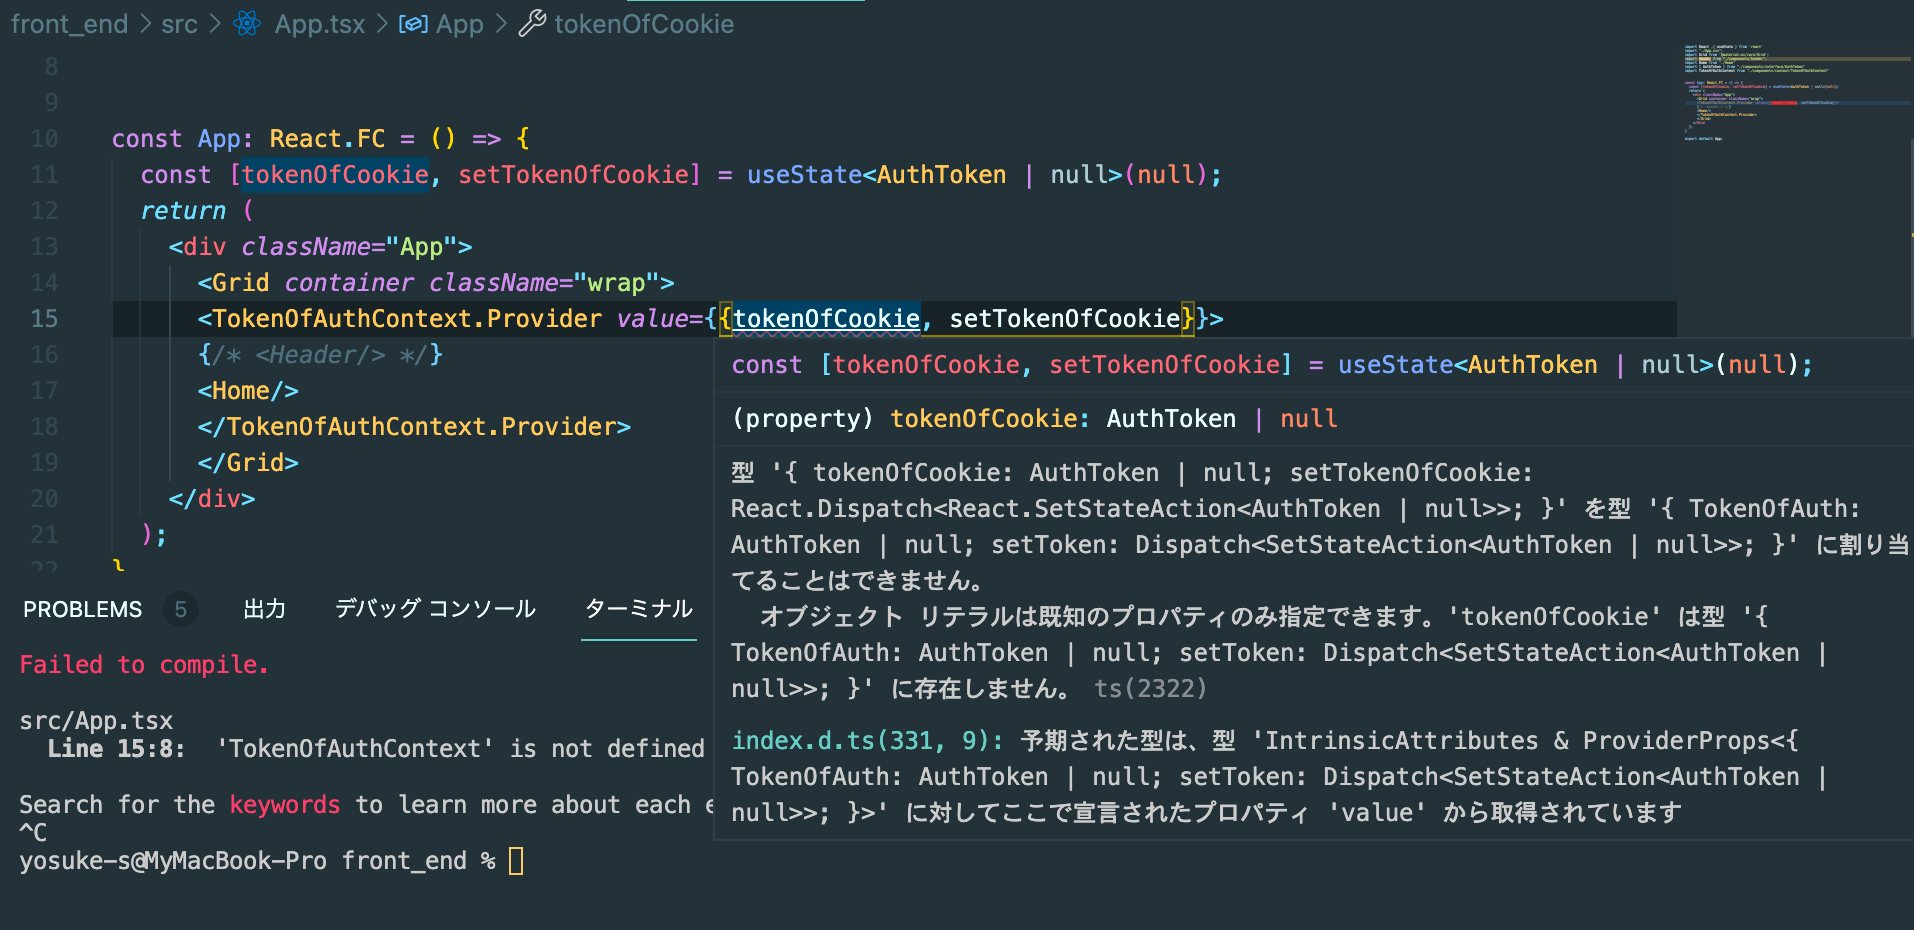Place cursor at the terminal prompt
Image resolution: width=1914 pixels, height=930 pixels.
click(516, 861)
